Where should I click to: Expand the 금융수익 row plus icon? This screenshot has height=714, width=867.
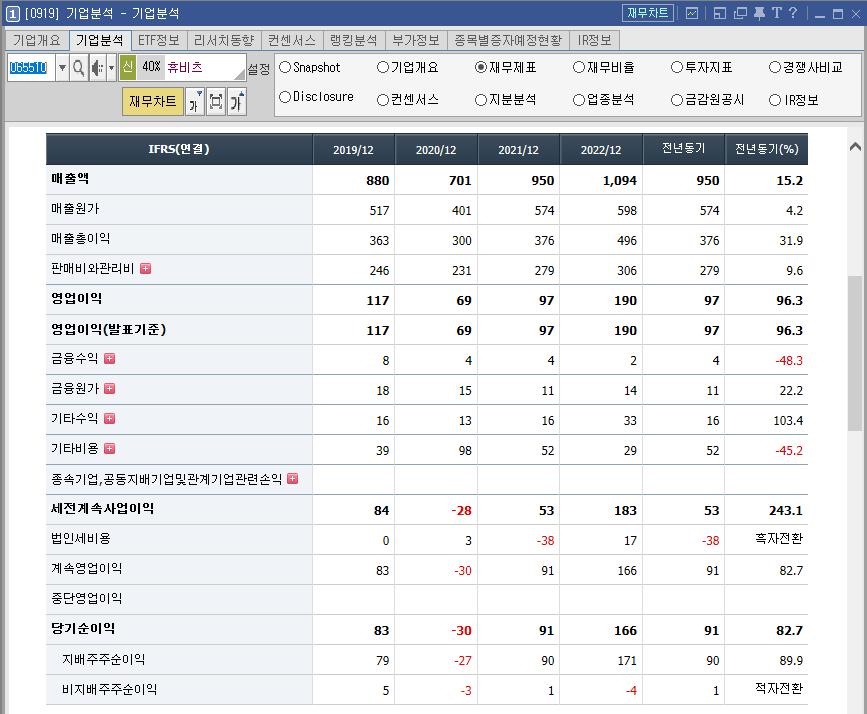pos(109,358)
